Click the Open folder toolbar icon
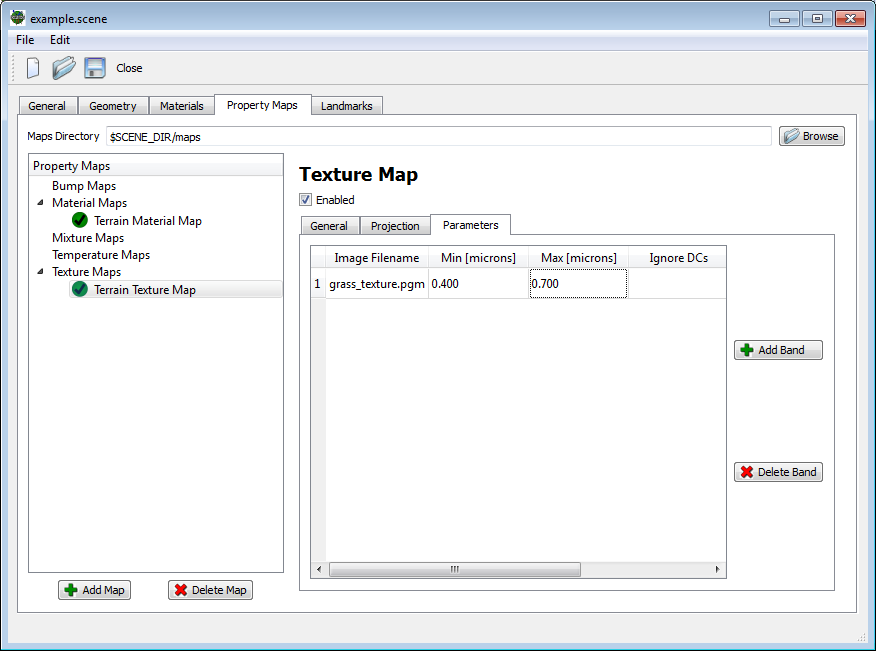876x651 pixels. [x=64, y=68]
